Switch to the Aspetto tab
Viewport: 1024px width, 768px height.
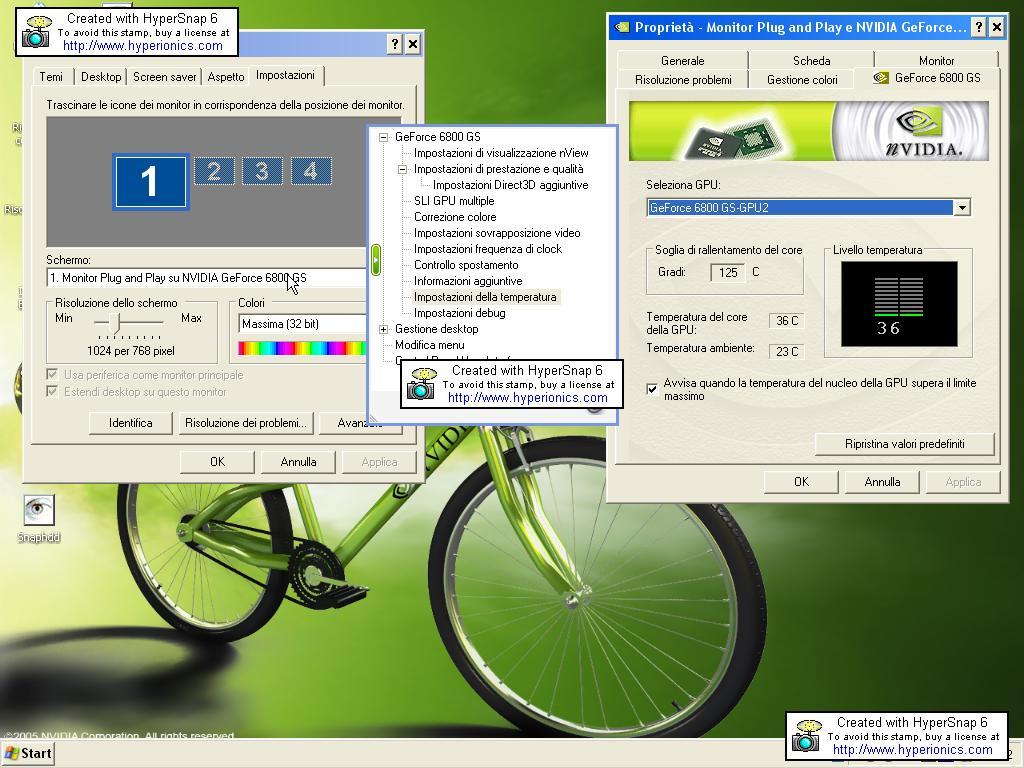click(226, 77)
